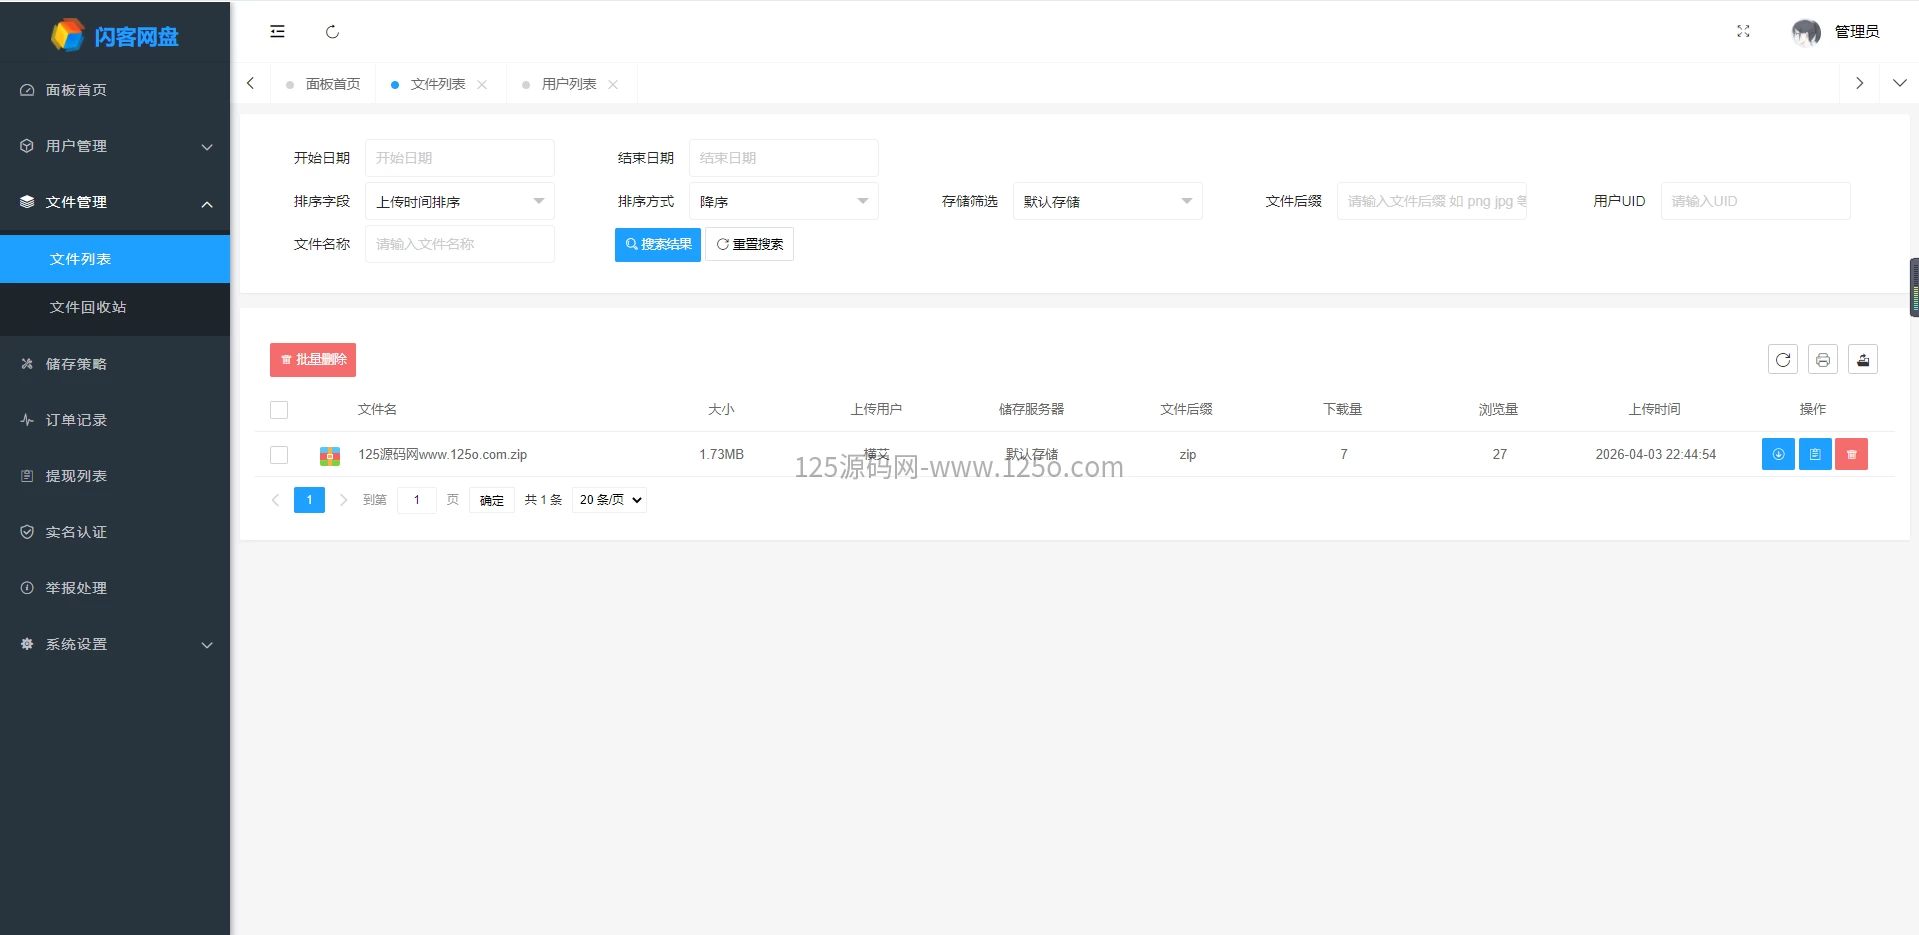This screenshot has height=935, width=1919.
Task: Print the table using printer icon
Action: [1822, 360]
